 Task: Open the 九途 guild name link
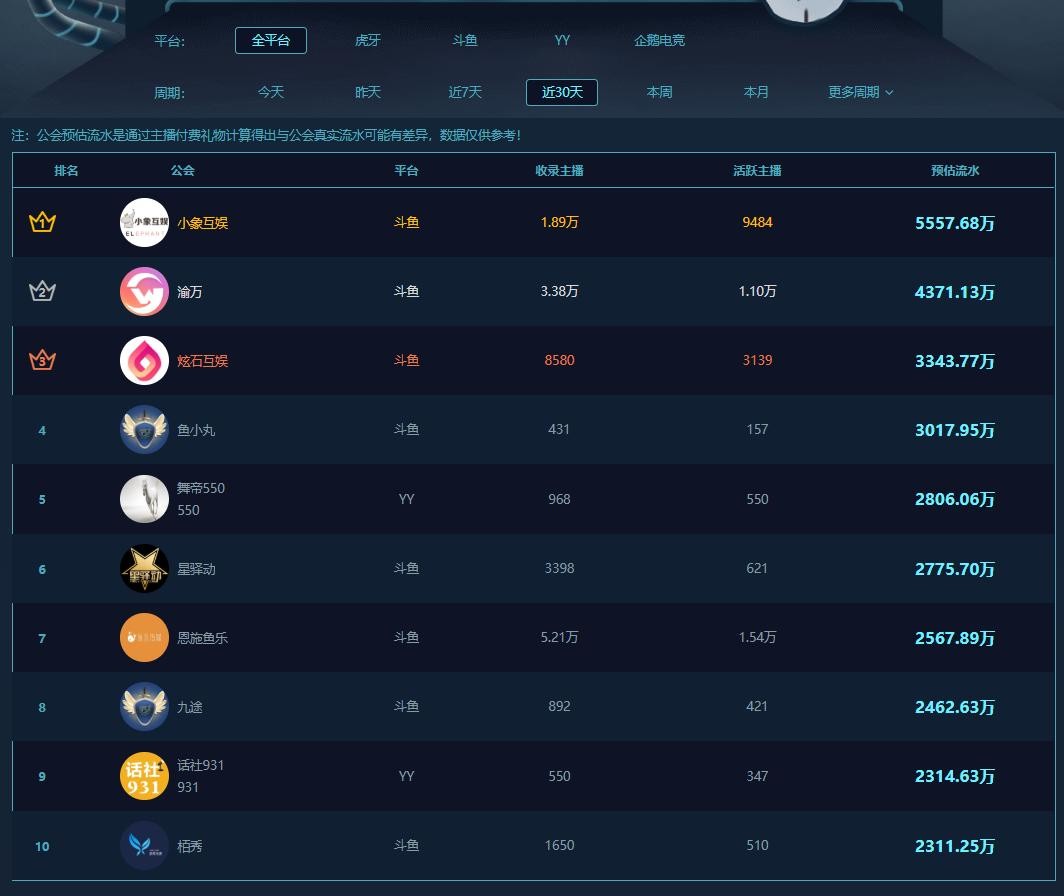[x=190, y=707]
